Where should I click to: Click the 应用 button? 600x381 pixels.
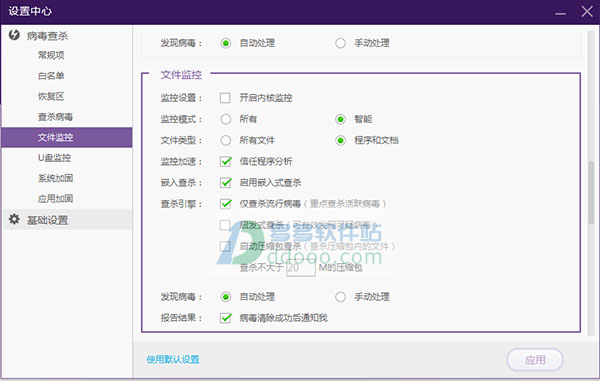pos(535,360)
